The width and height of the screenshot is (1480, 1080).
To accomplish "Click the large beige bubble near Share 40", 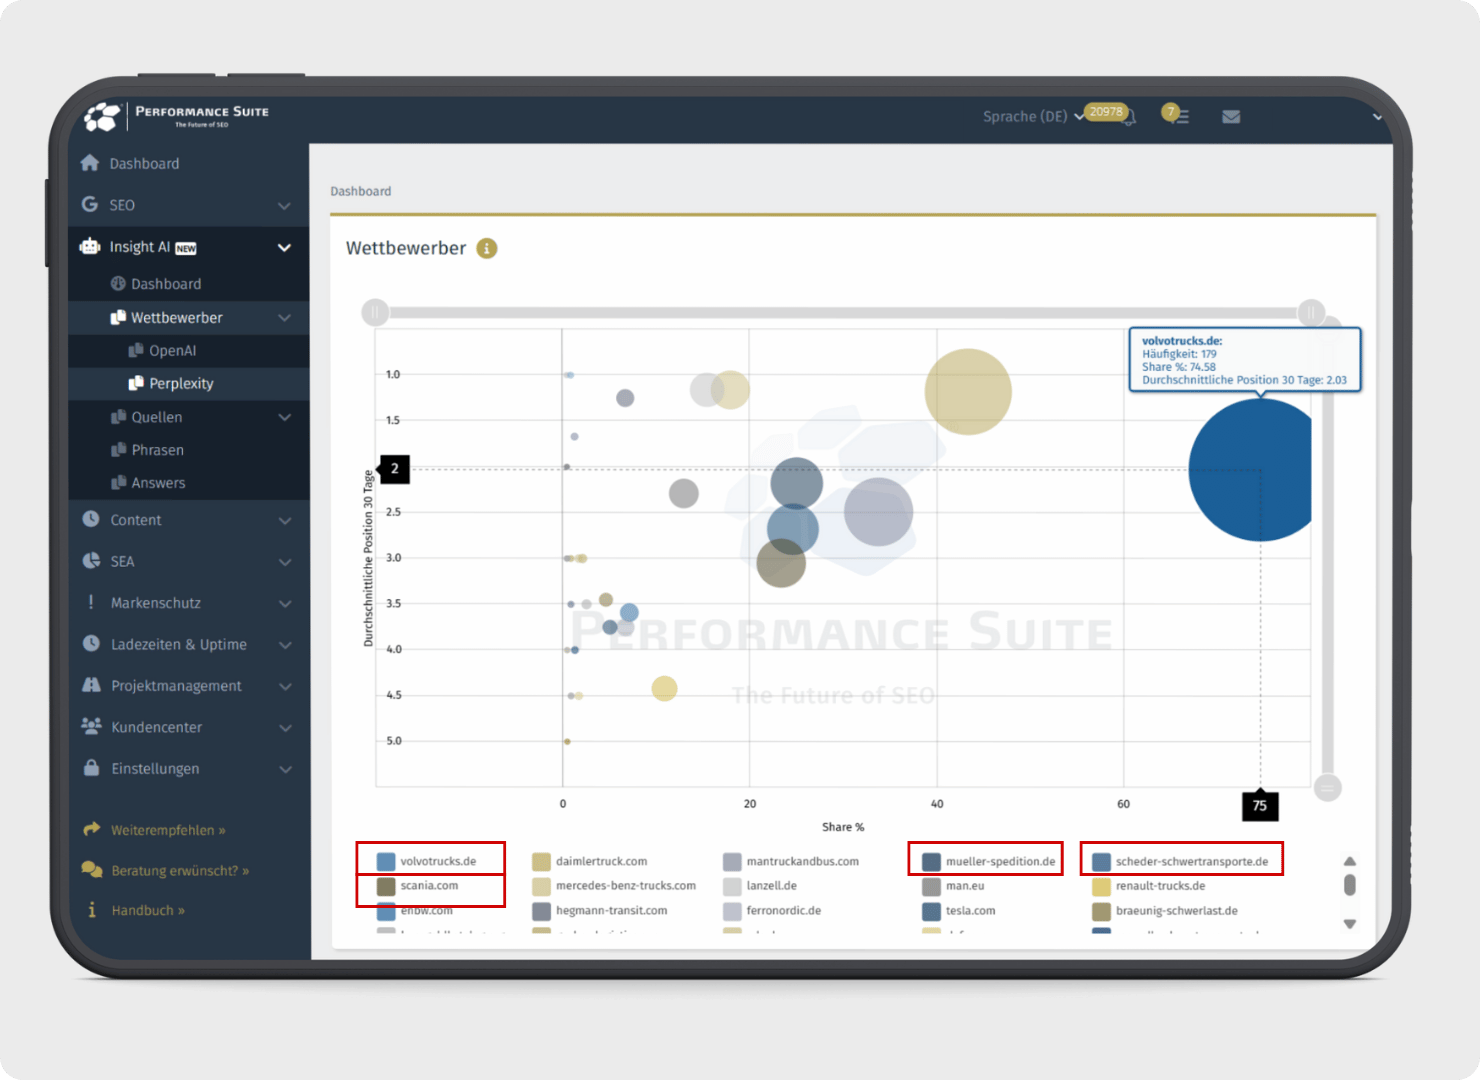I will 968,392.
